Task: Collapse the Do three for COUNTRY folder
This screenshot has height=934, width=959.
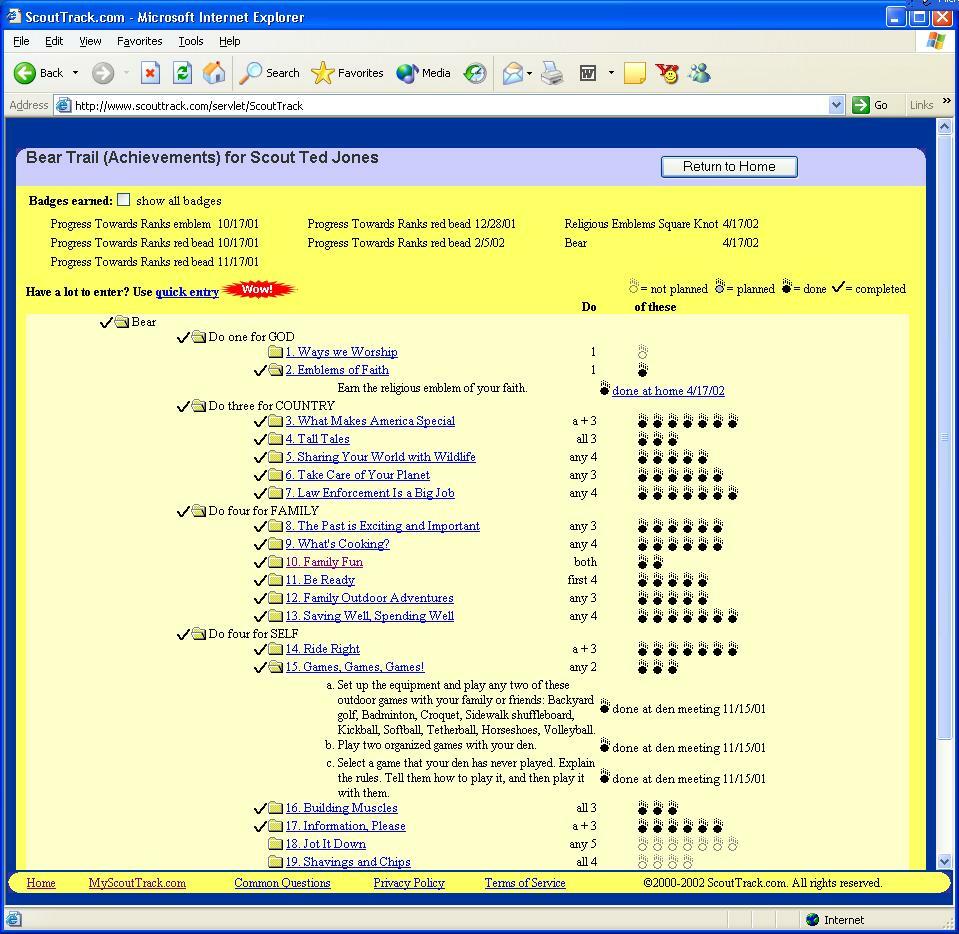Action: click(199, 406)
